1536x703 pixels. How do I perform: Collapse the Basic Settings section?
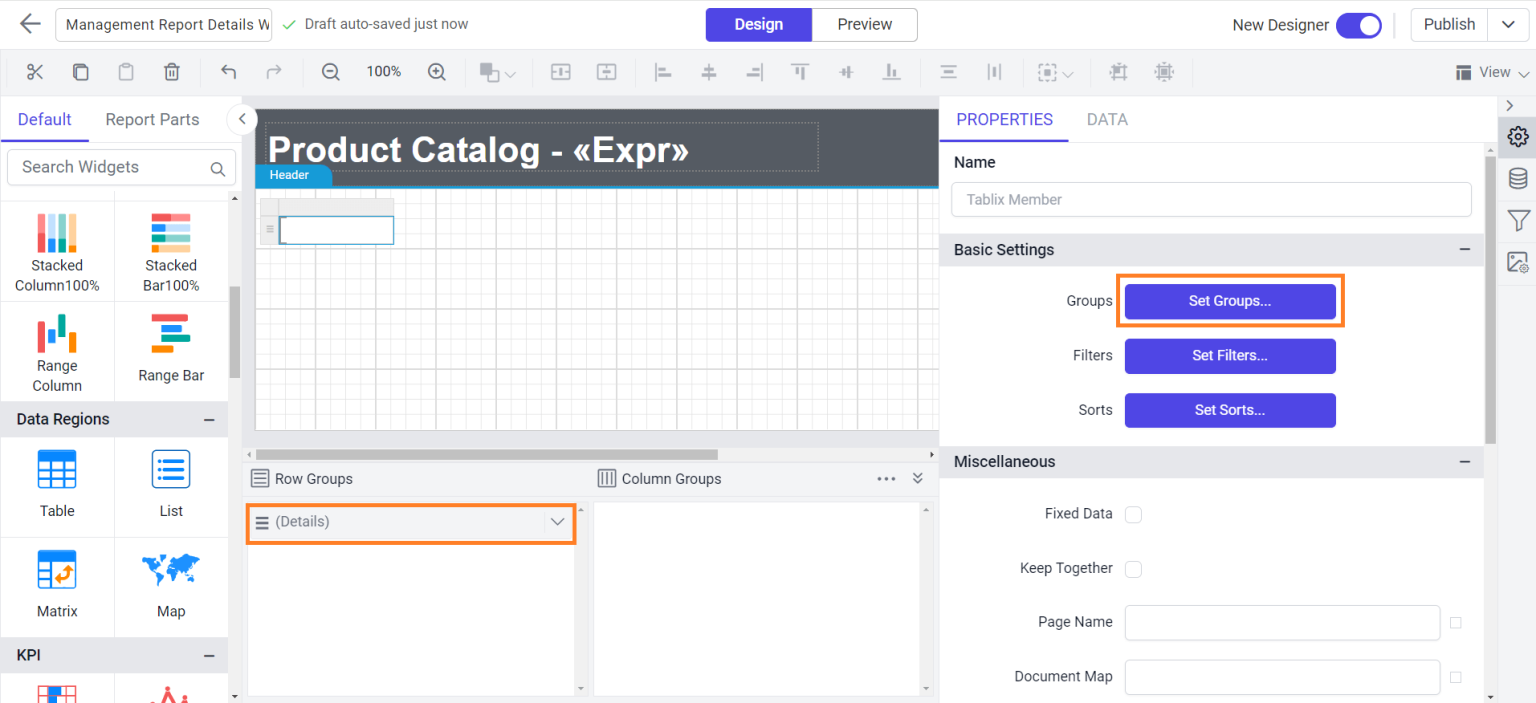click(x=1464, y=249)
